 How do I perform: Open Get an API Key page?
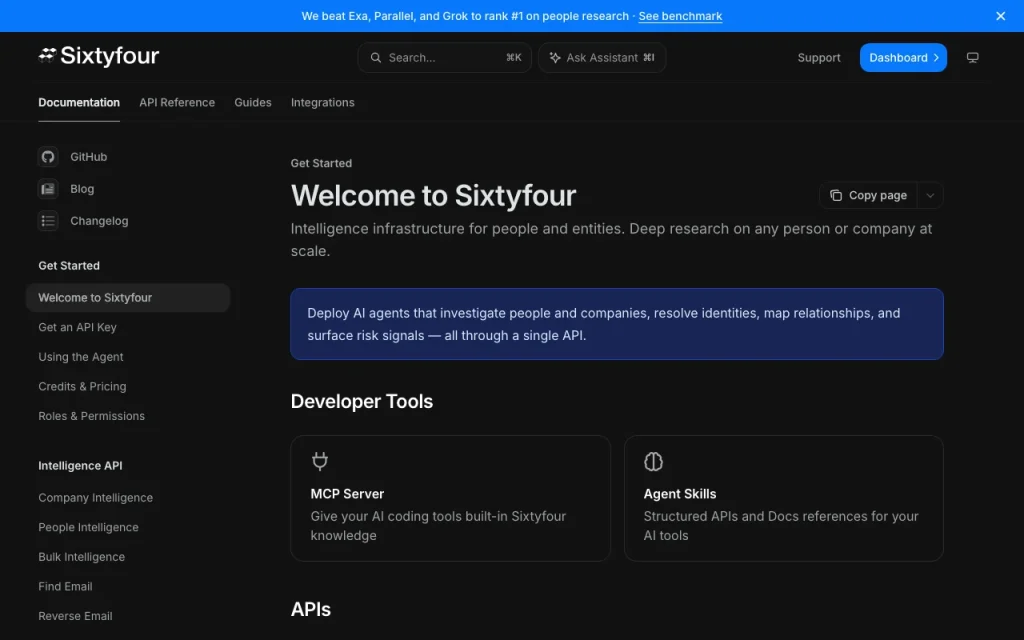coord(77,327)
